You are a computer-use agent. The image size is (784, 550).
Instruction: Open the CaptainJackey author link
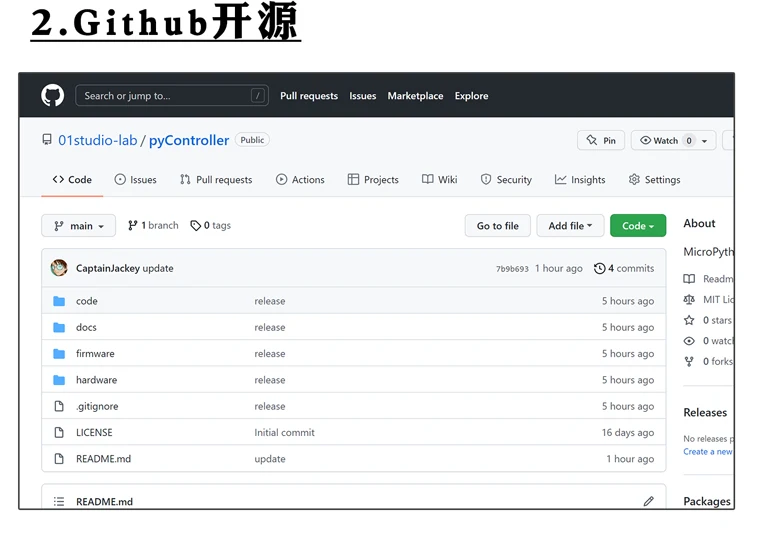point(108,268)
